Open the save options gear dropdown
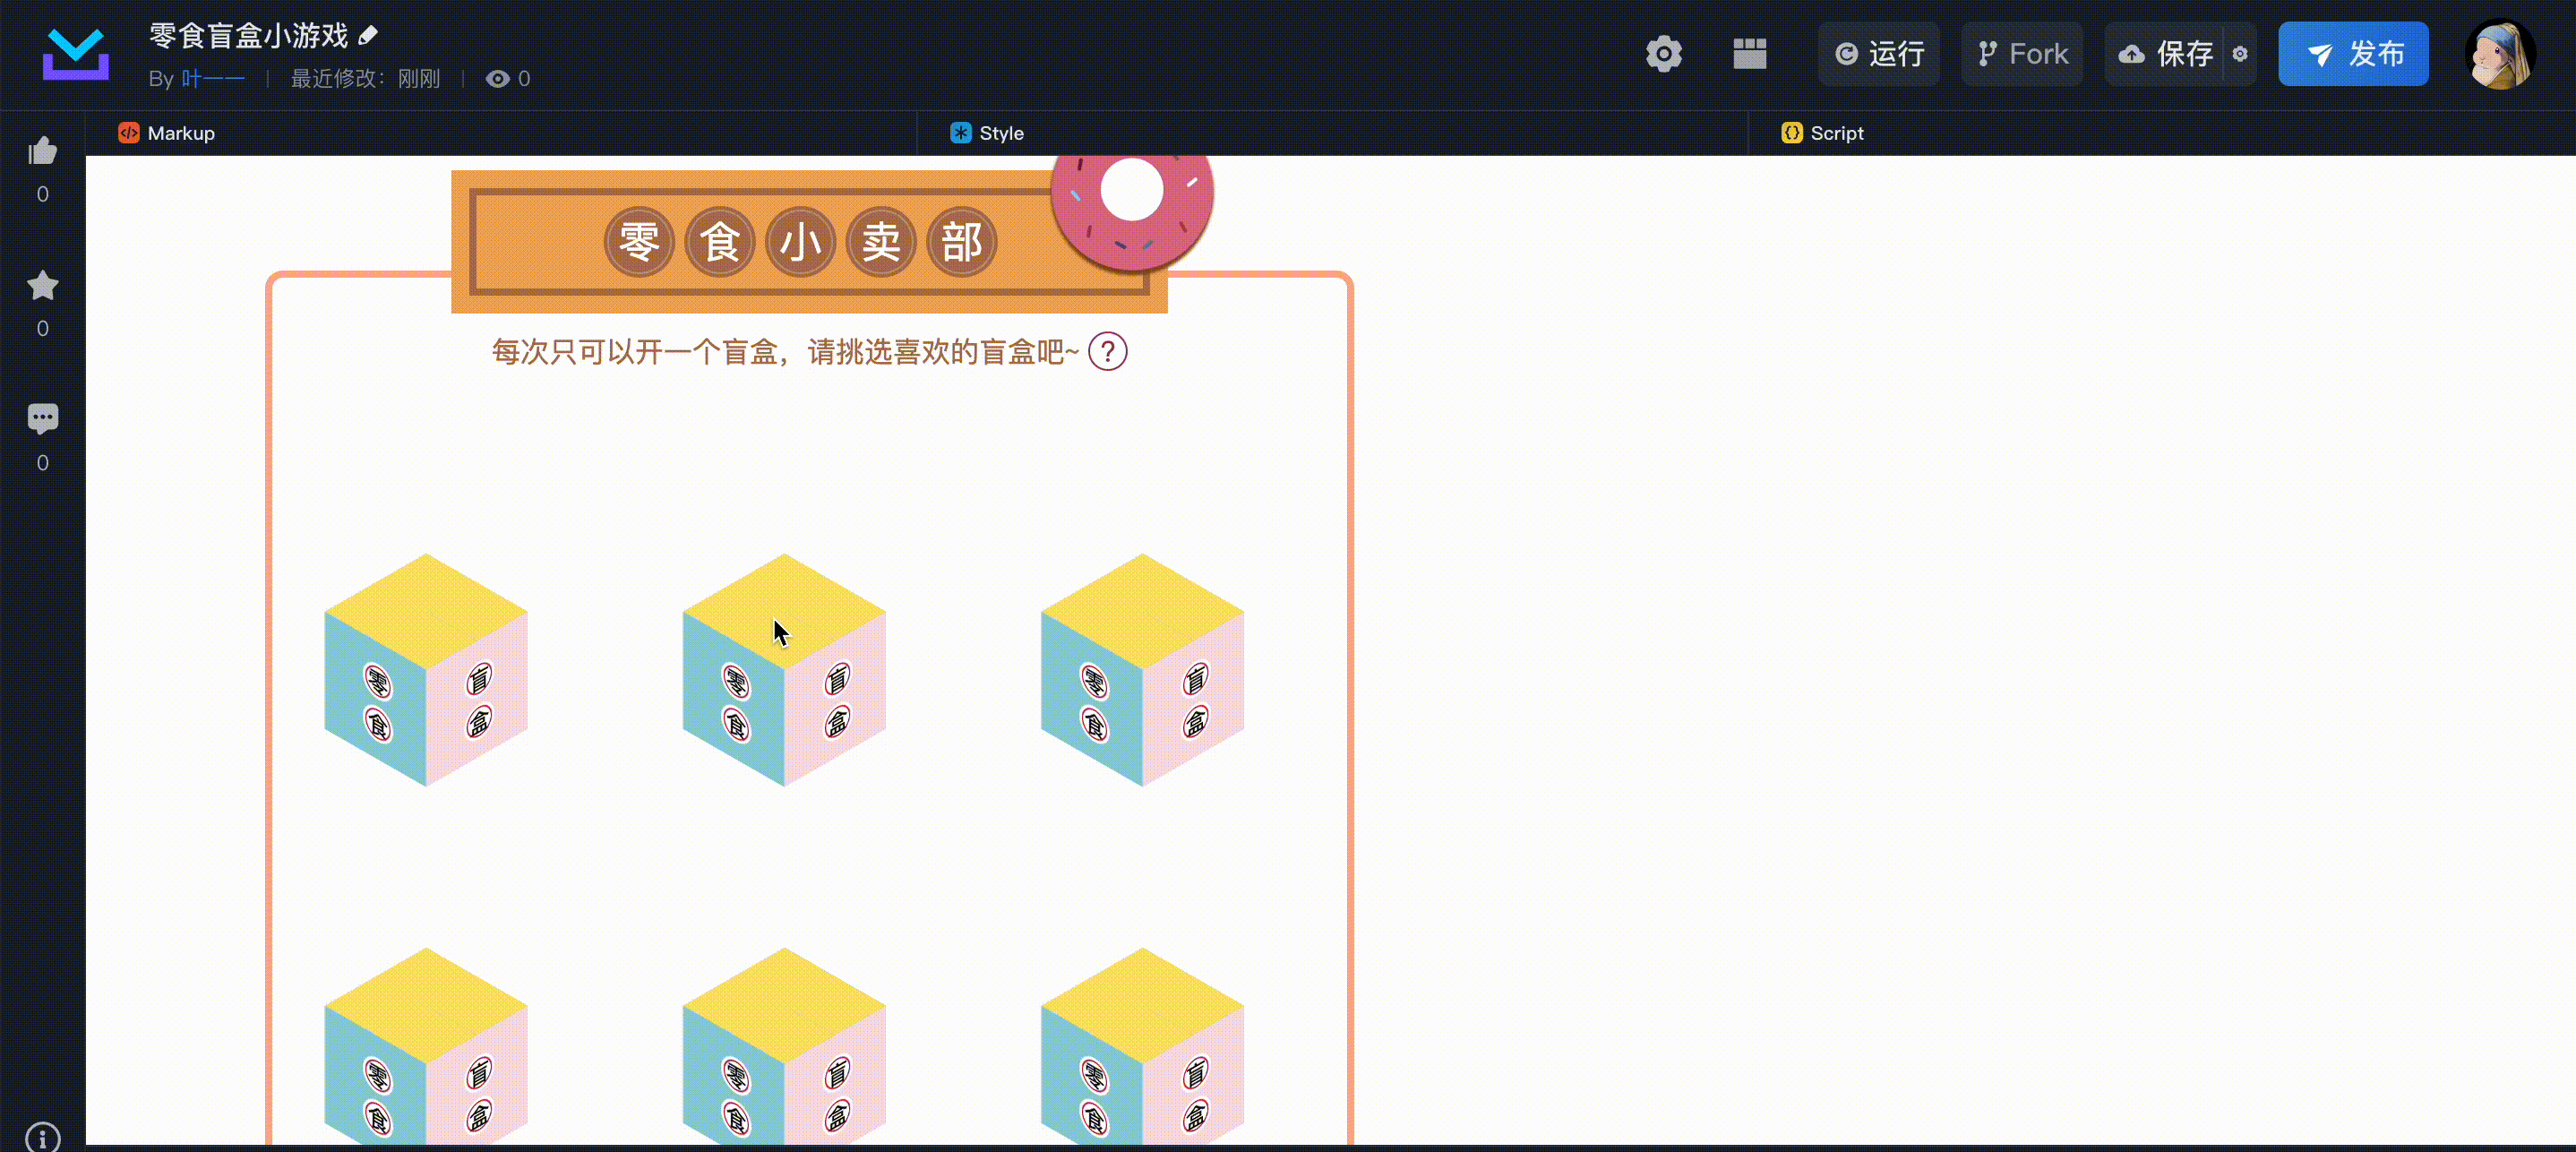This screenshot has width=2576, height=1152. 2240,54
